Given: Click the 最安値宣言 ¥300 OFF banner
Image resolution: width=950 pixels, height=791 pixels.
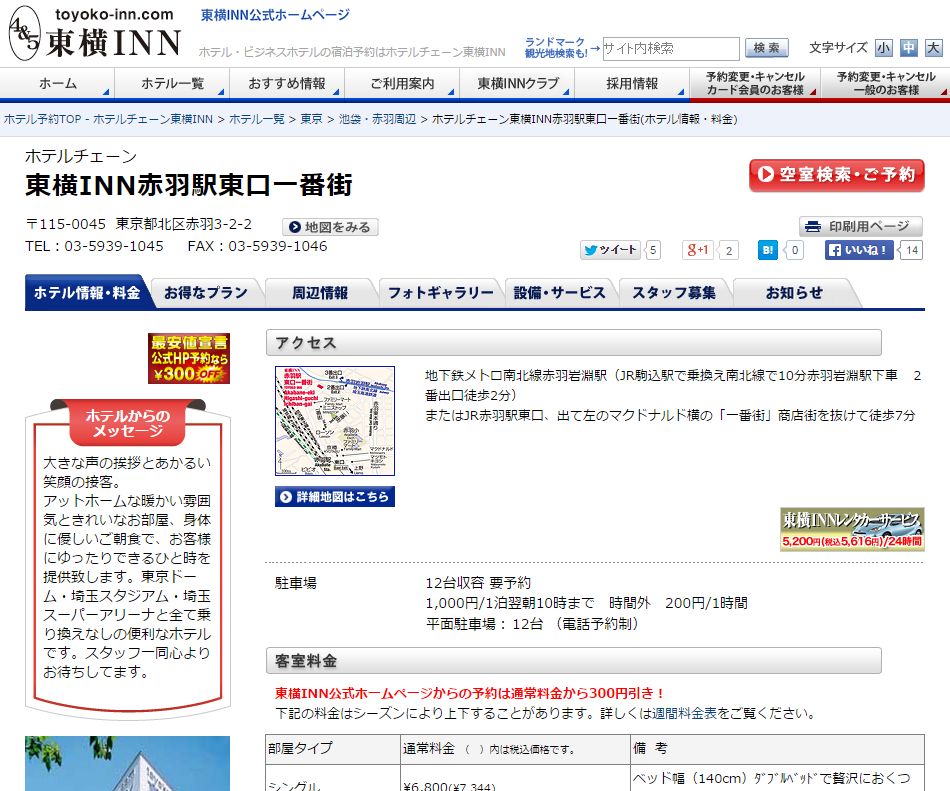Looking at the screenshot, I should click(x=189, y=359).
